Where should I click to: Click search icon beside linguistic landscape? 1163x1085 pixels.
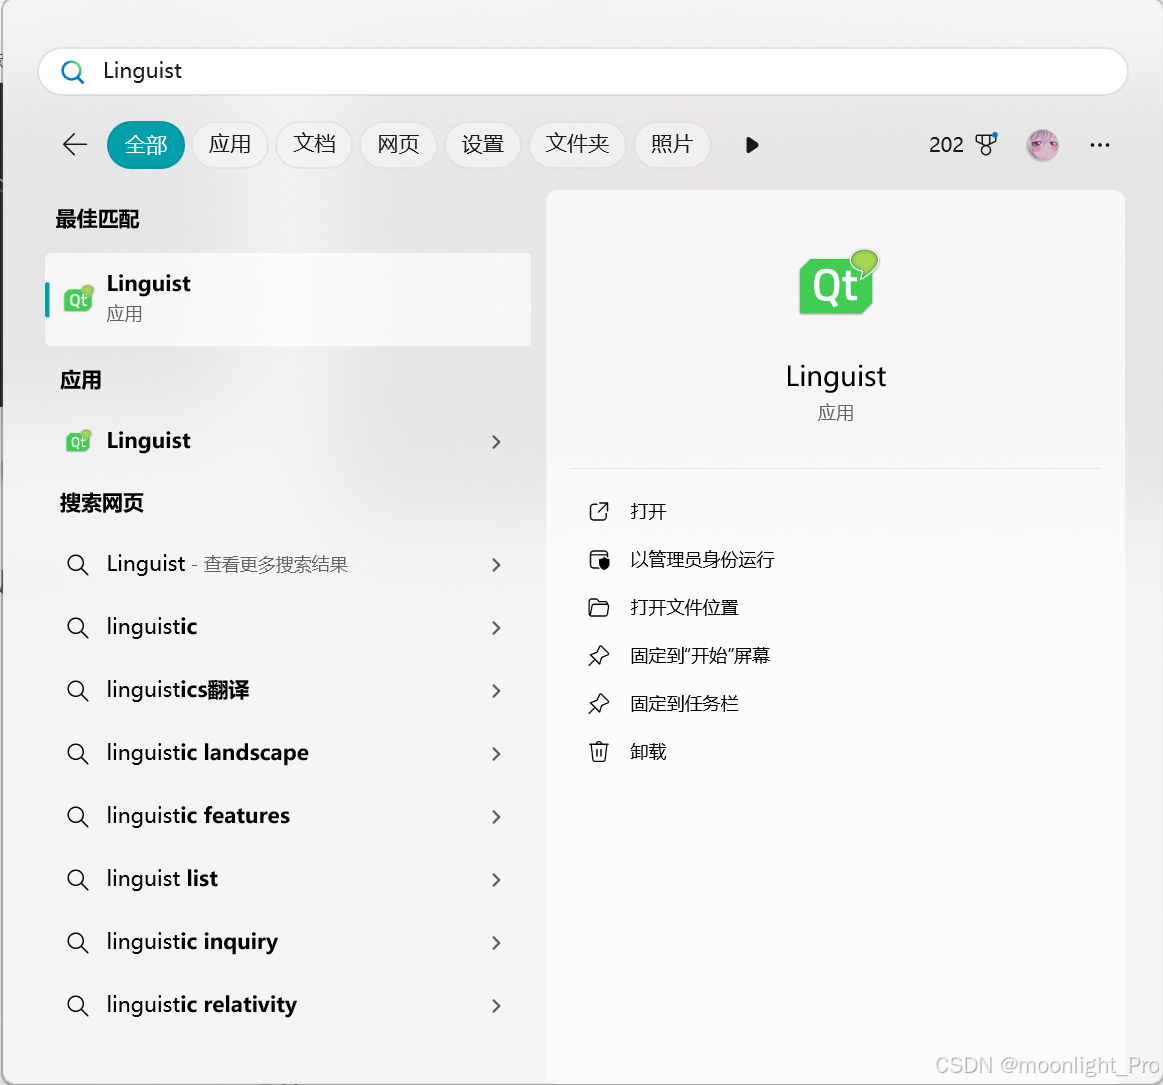[x=78, y=753]
